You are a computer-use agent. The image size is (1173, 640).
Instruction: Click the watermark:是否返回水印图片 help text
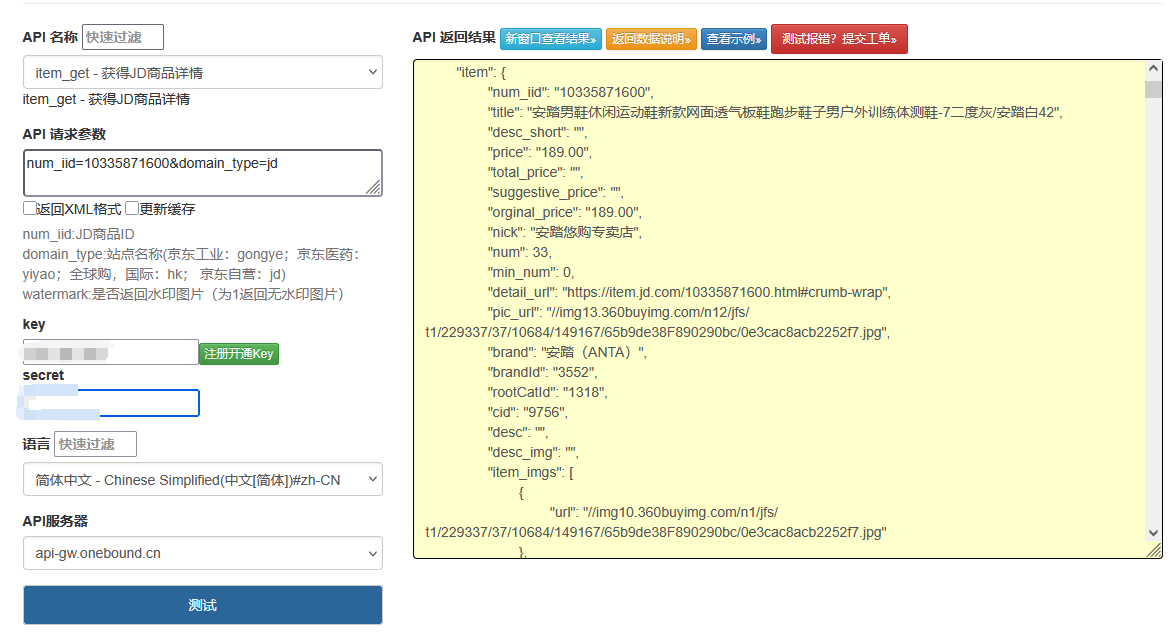click(x=183, y=295)
